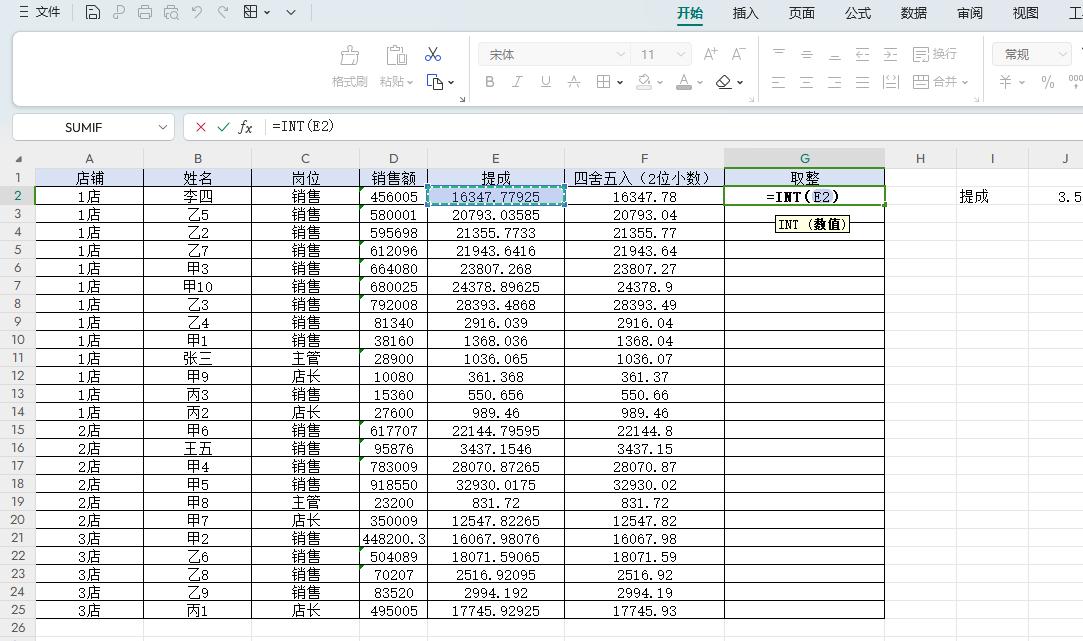This screenshot has width=1083, height=641.
Task: Expand the Copy options arrow
Action: (x=451, y=82)
